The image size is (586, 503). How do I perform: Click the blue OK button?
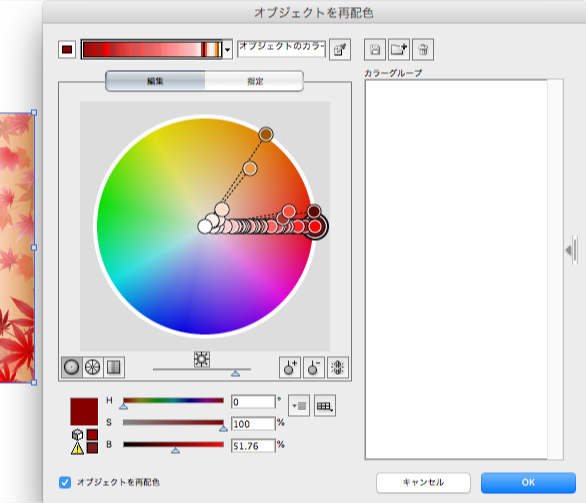[x=528, y=482]
